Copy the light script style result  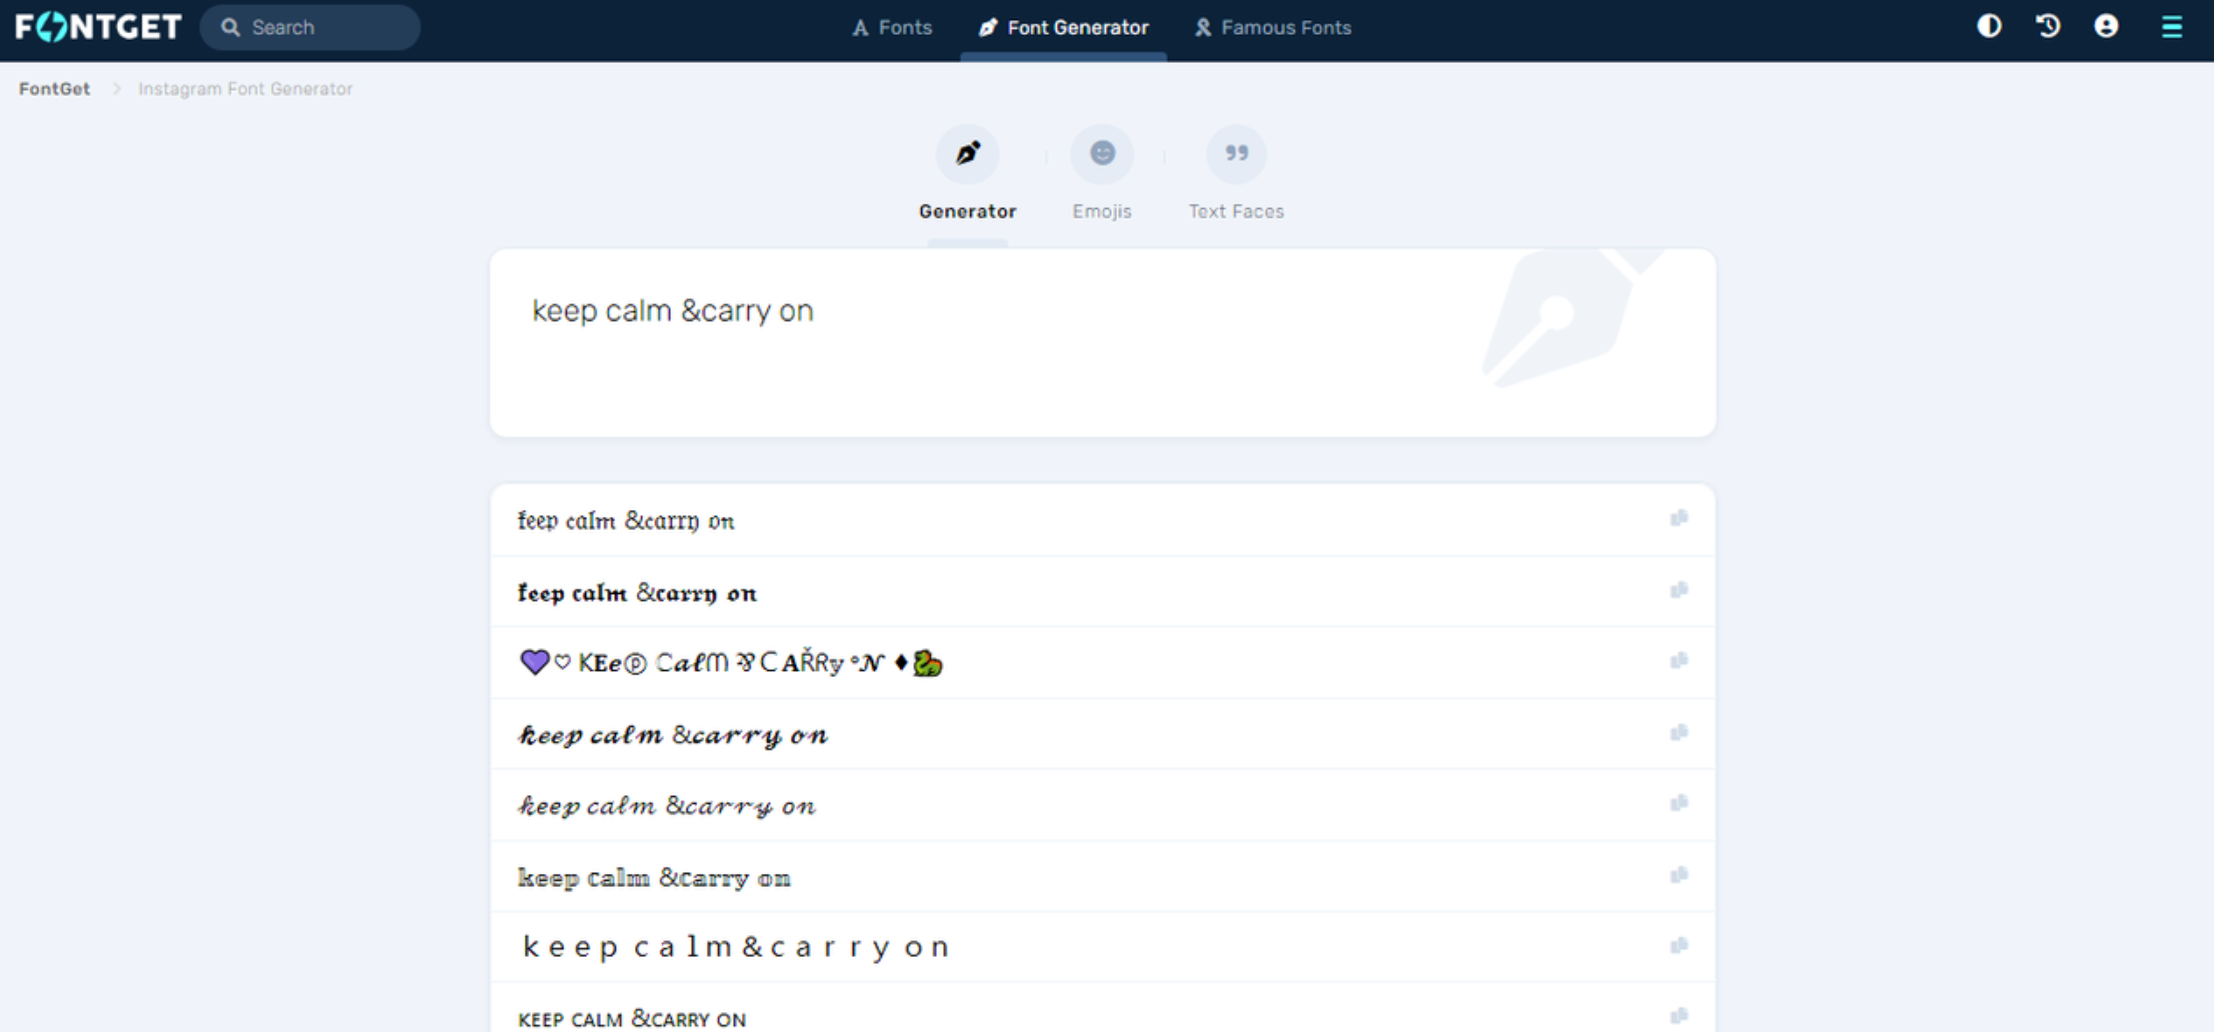pyautogui.click(x=1679, y=803)
